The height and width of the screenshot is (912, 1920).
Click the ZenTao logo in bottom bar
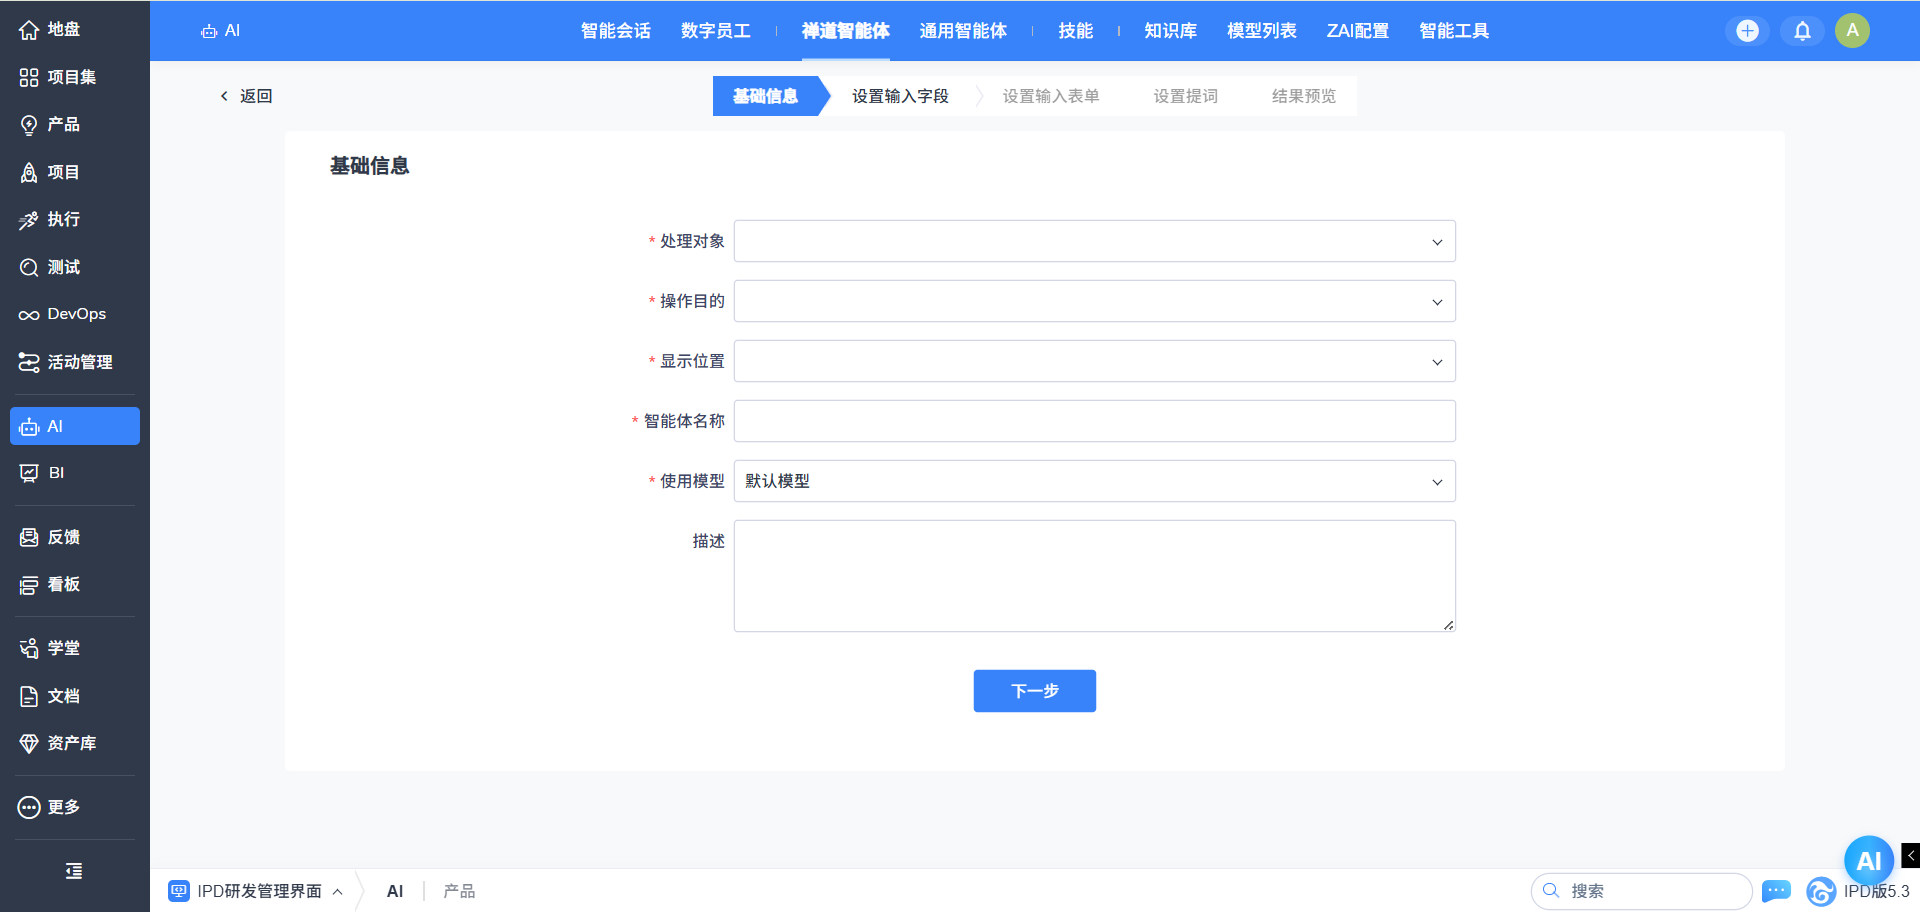1821,891
